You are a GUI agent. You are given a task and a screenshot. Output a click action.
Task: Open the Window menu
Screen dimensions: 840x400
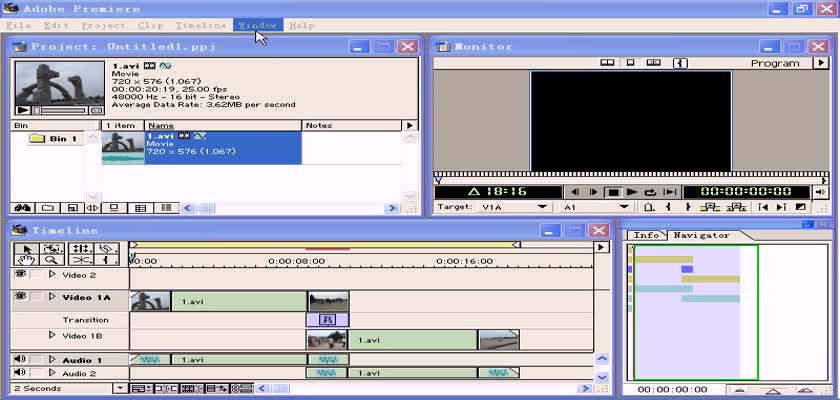tap(258, 25)
